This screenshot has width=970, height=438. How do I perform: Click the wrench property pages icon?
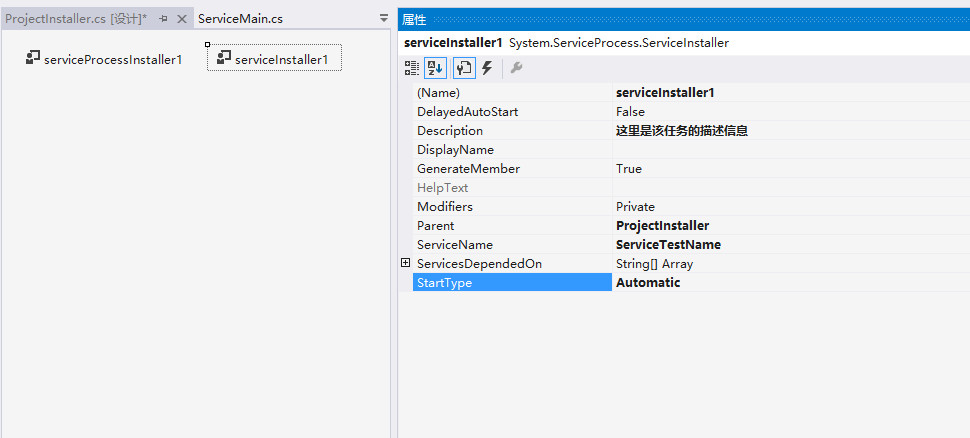tap(516, 68)
